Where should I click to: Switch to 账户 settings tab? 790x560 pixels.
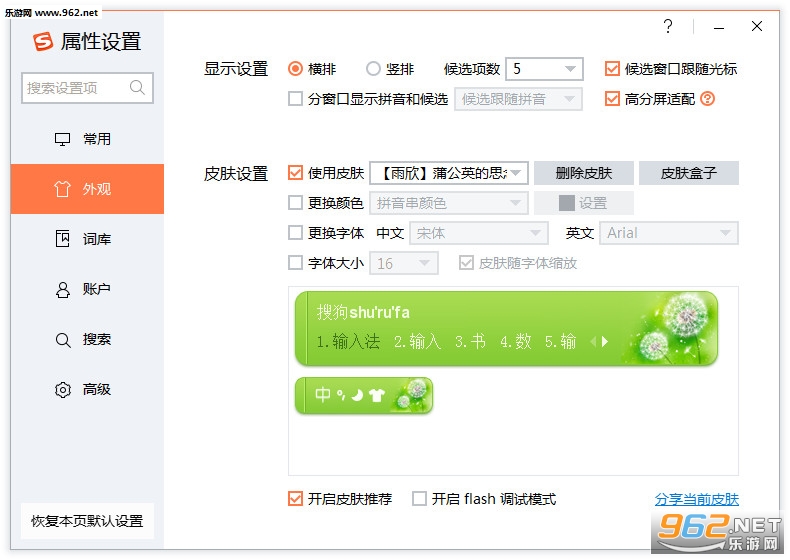[87, 289]
